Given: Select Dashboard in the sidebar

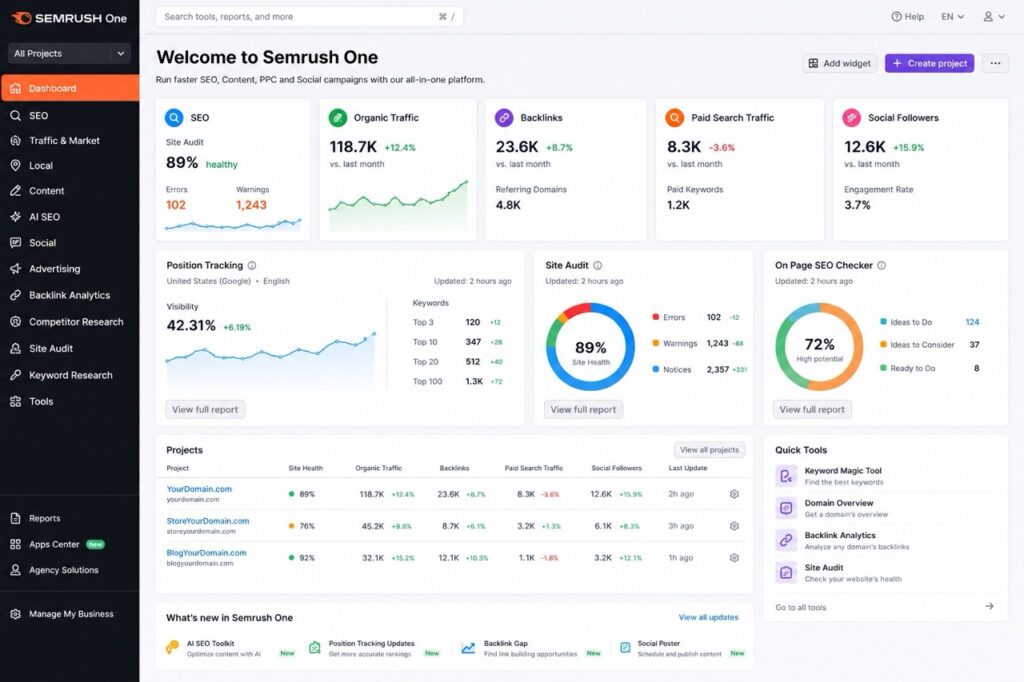Looking at the screenshot, I should click(x=69, y=88).
